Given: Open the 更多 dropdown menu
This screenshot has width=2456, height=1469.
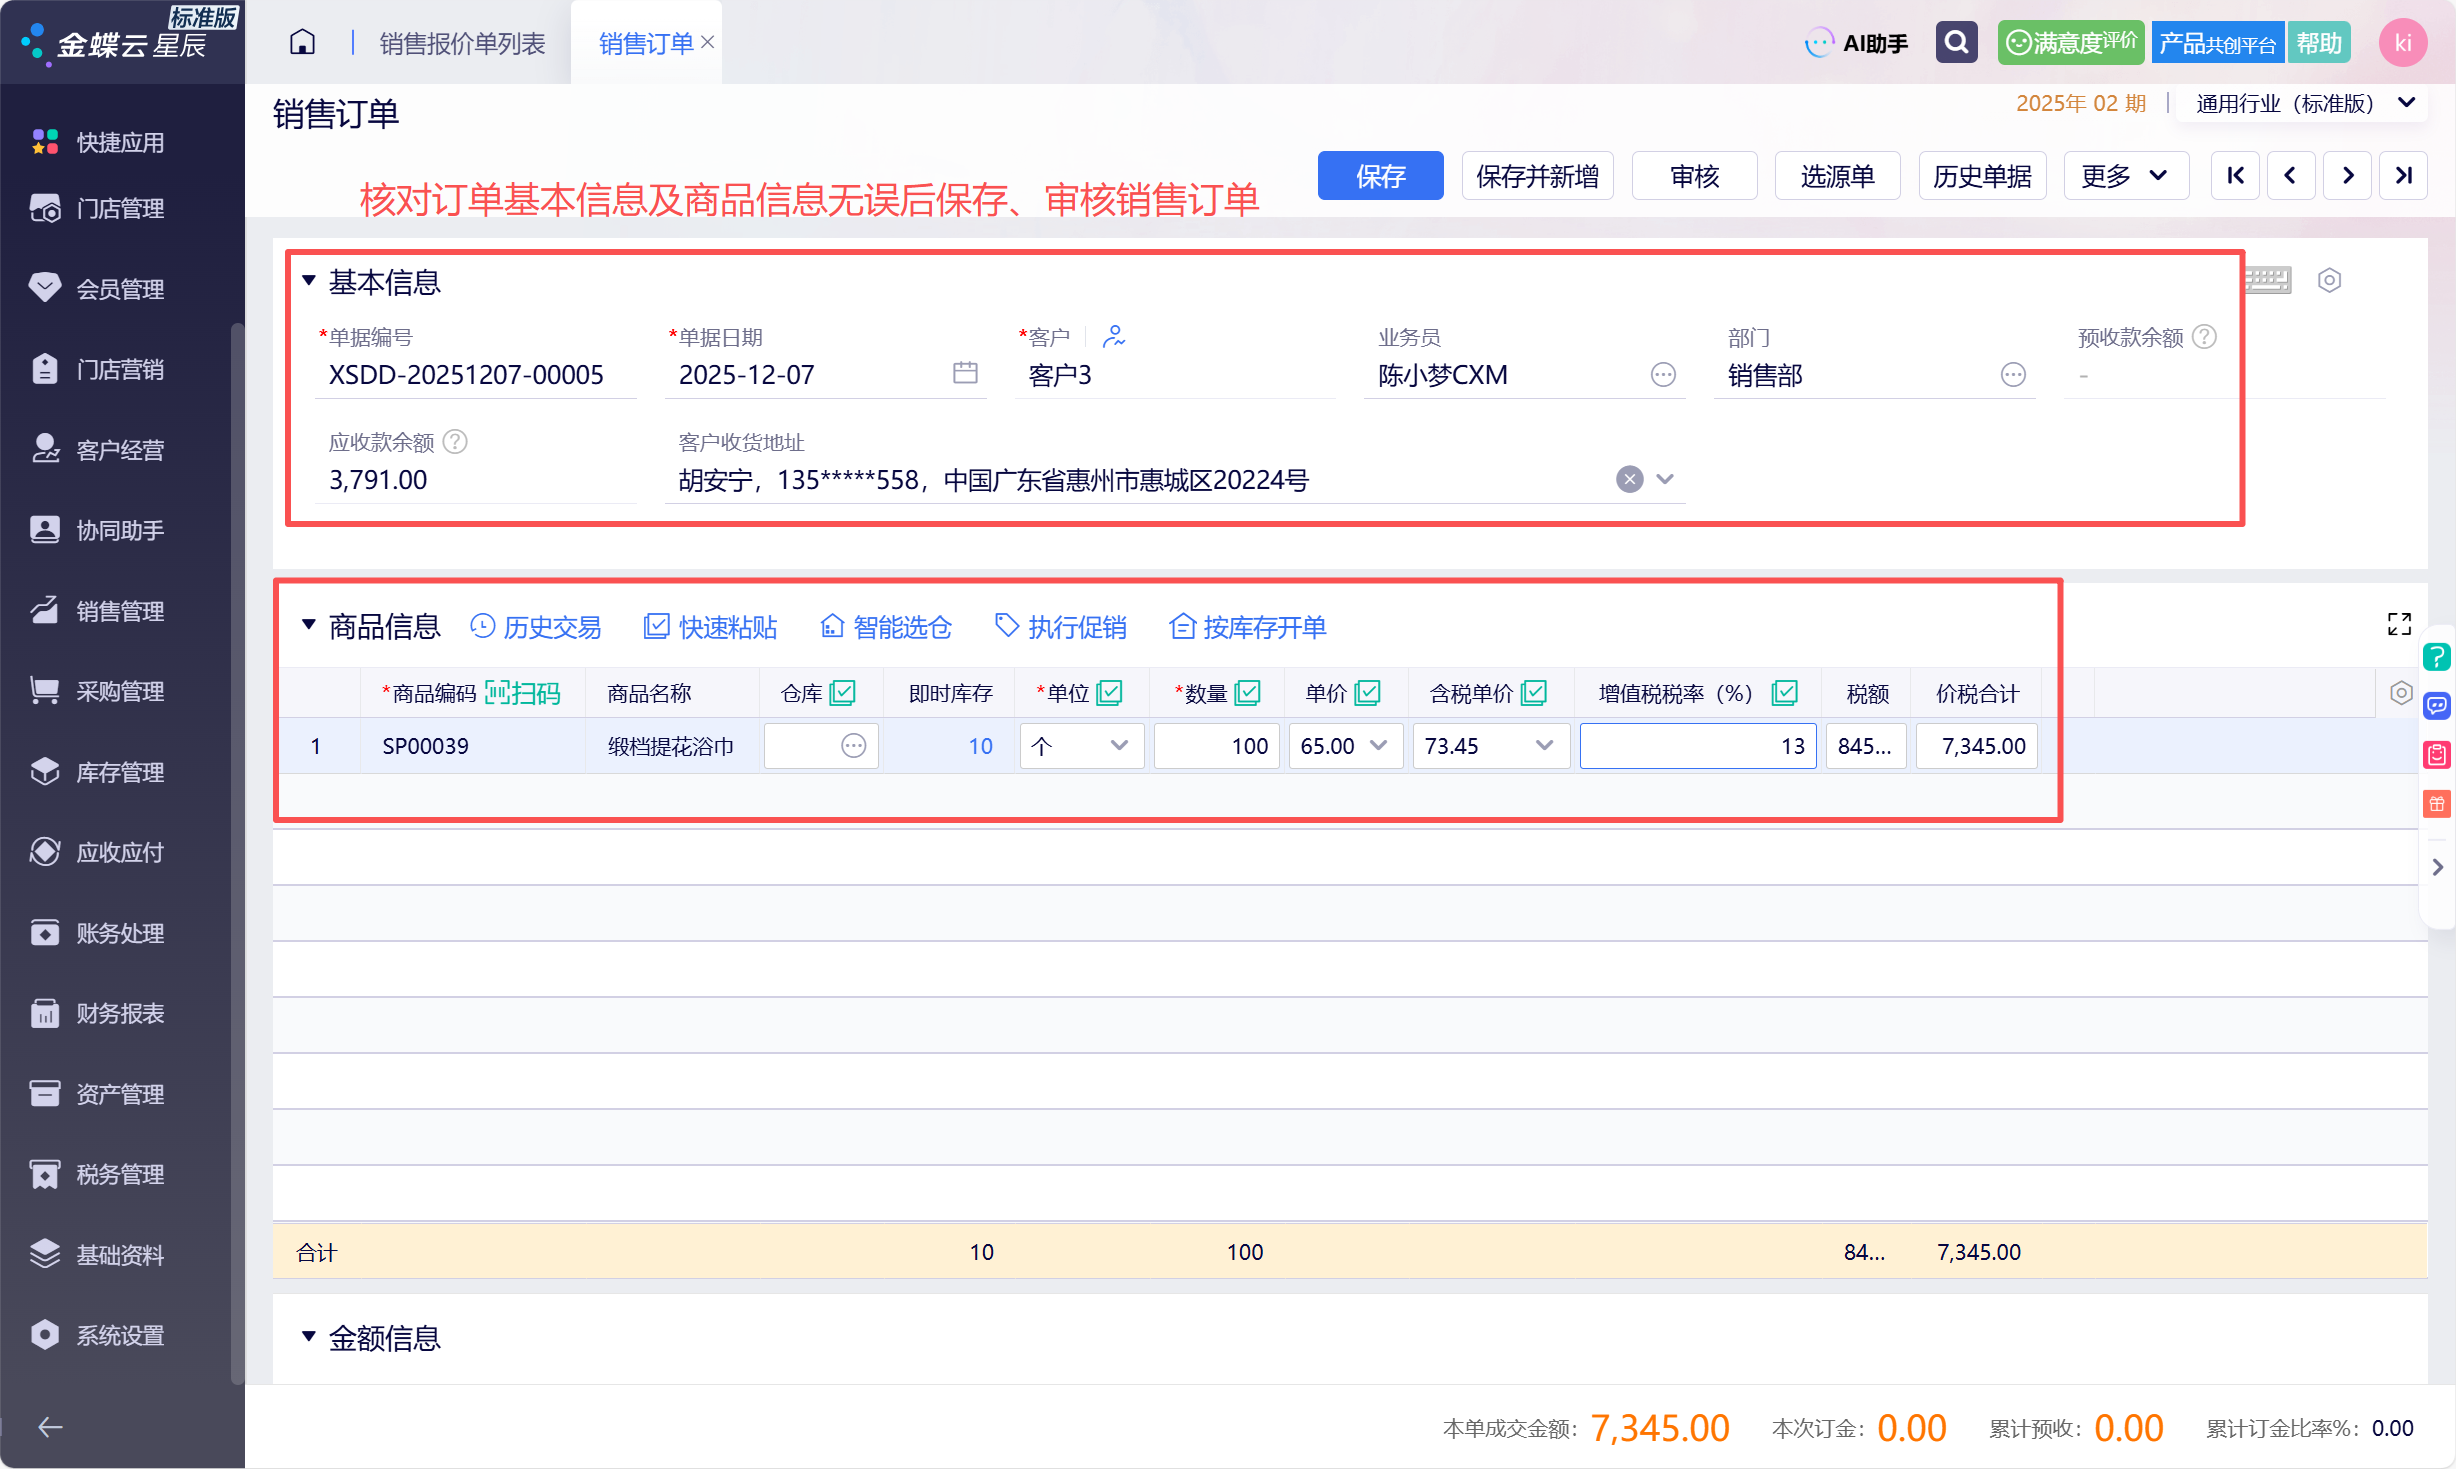Looking at the screenshot, I should click(2125, 176).
